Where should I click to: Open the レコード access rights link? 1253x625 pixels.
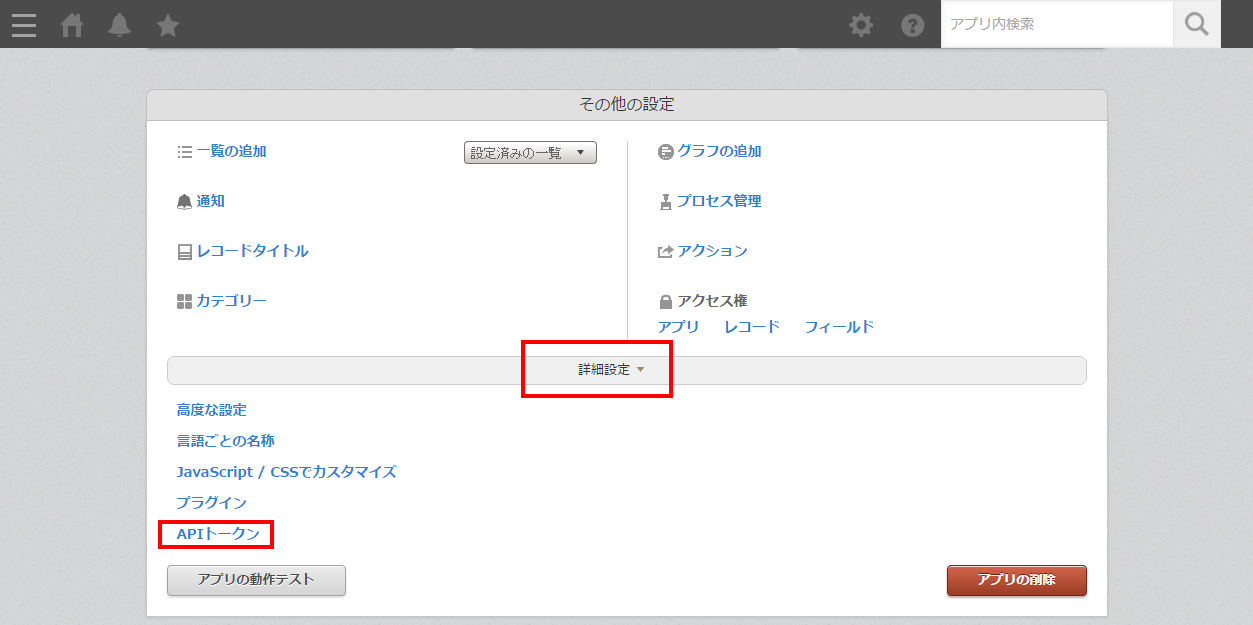click(751, 327)
